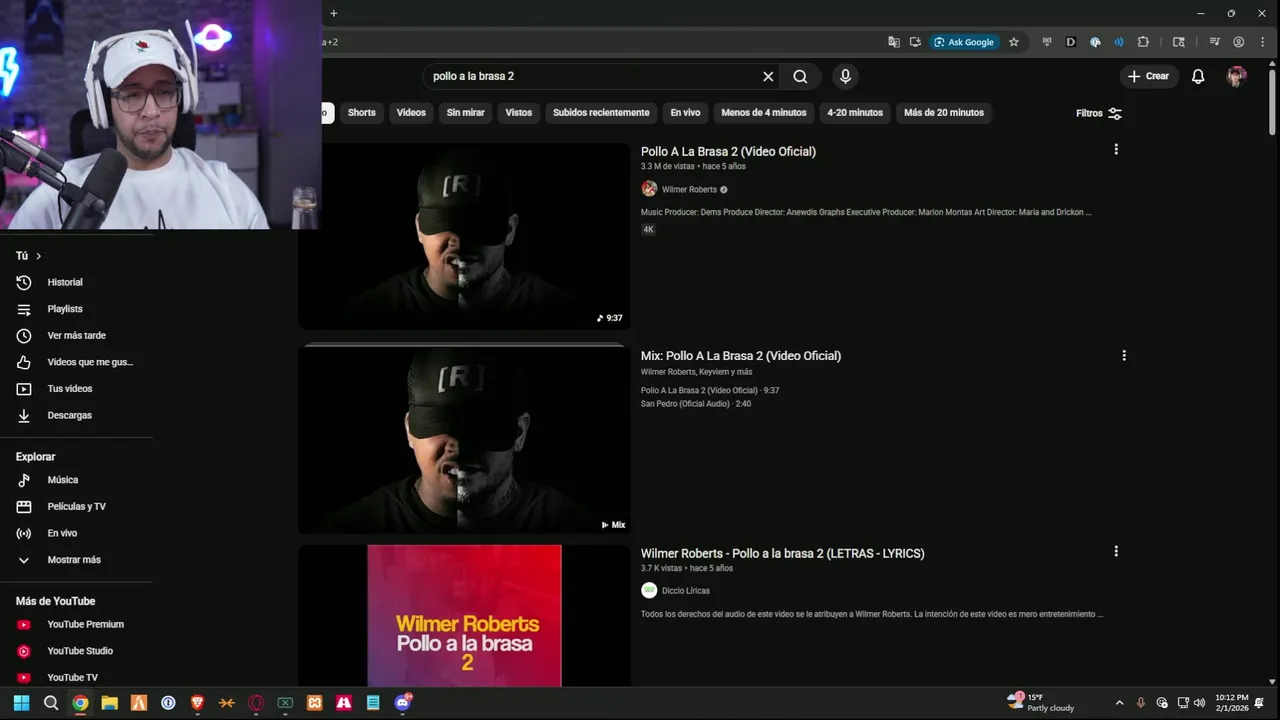Select the Shorts filter chip
Viewport: 1280px width, 720px height.
pyautogui.click(x=362, y=113)
